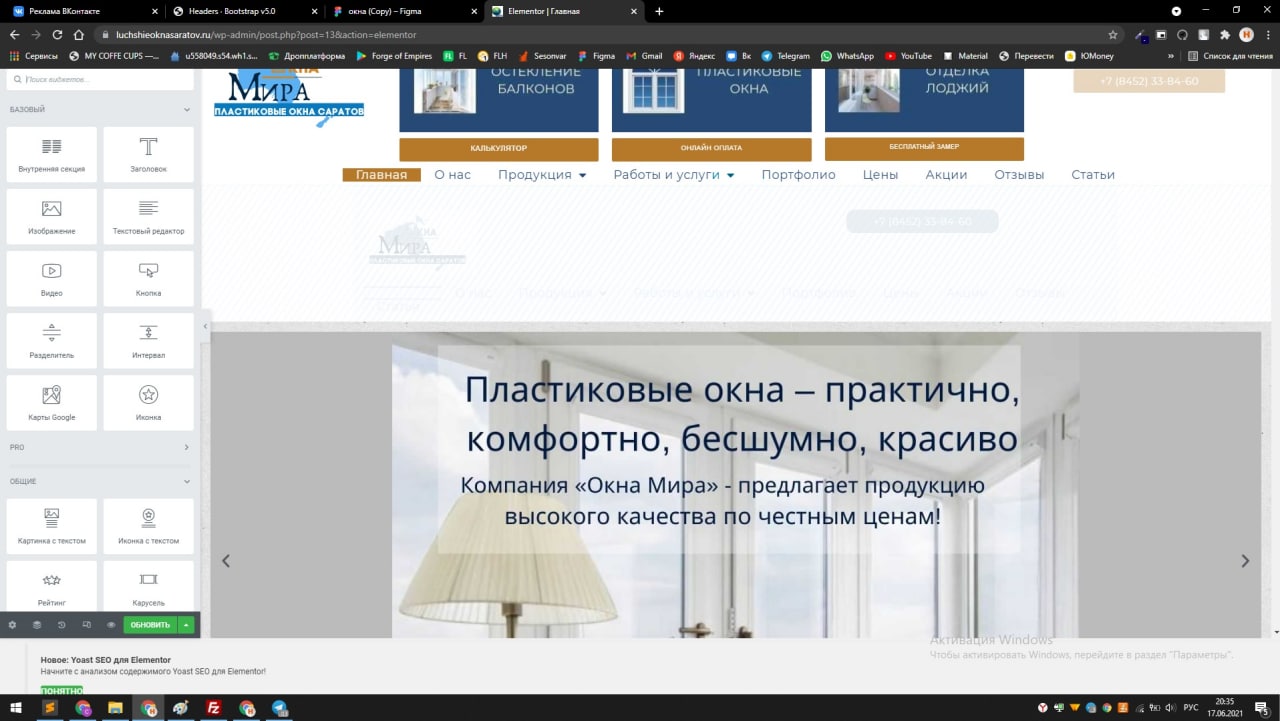The width and height of the screenshot is (1280, 721).
Task: Select the Video (Видео) widget
Action: click(x=52, y=278)
